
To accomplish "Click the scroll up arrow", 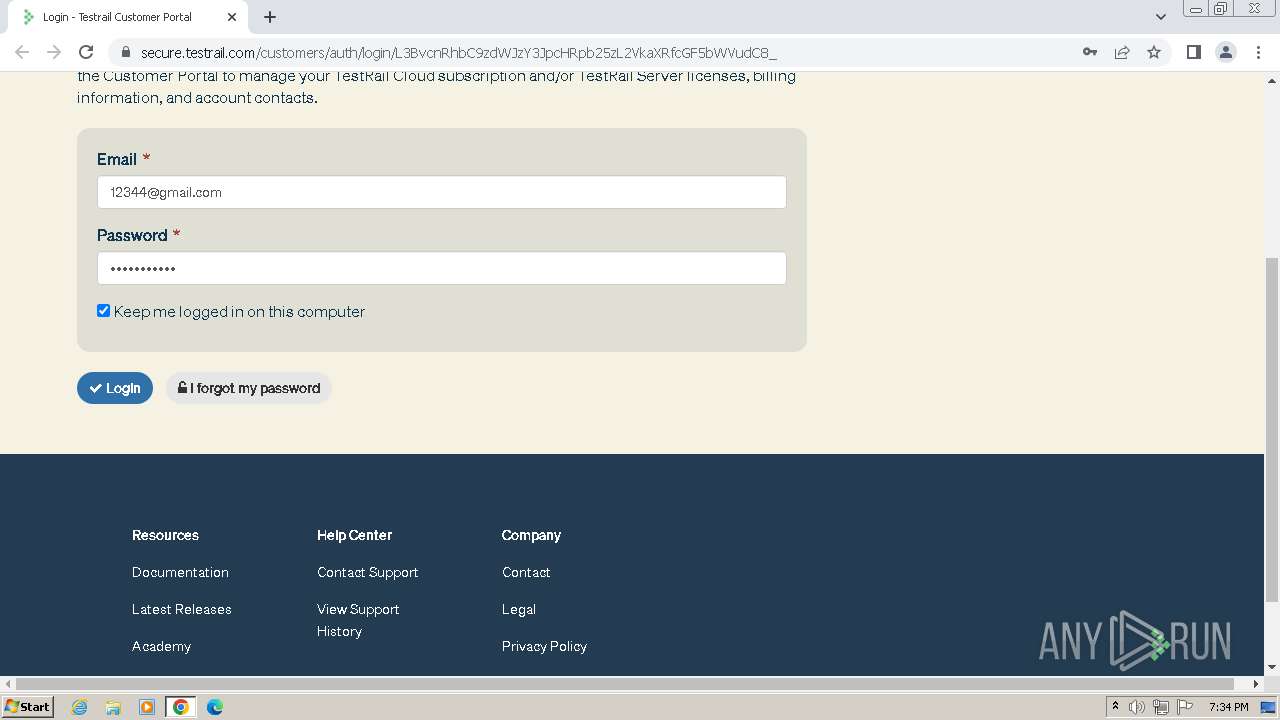I will tap(1272, 79).
